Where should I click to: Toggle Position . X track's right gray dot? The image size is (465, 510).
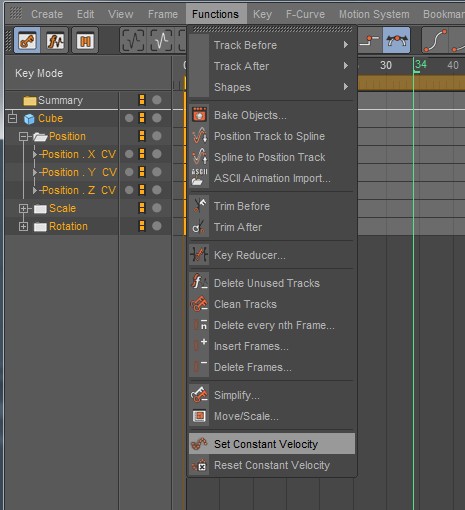click(157, 154)
